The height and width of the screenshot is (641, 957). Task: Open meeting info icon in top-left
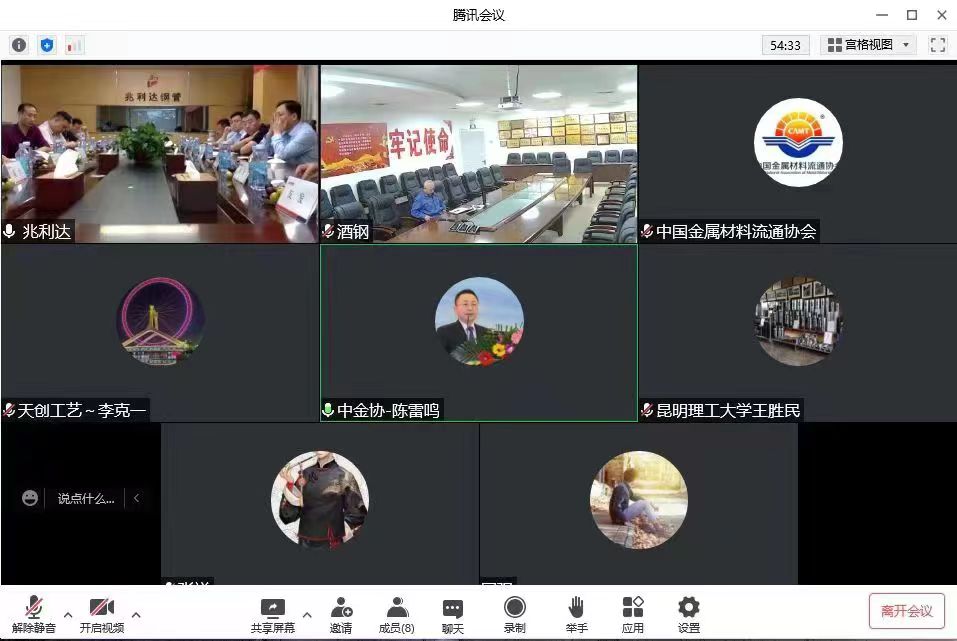click(x=18, y=45)
